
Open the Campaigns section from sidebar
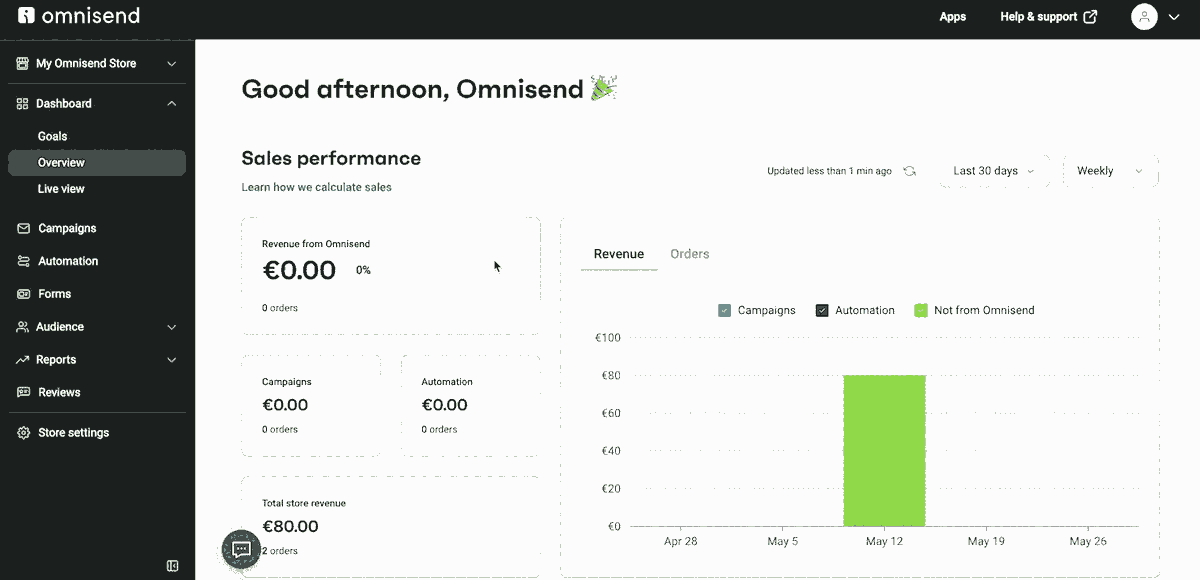pos(67,228)
